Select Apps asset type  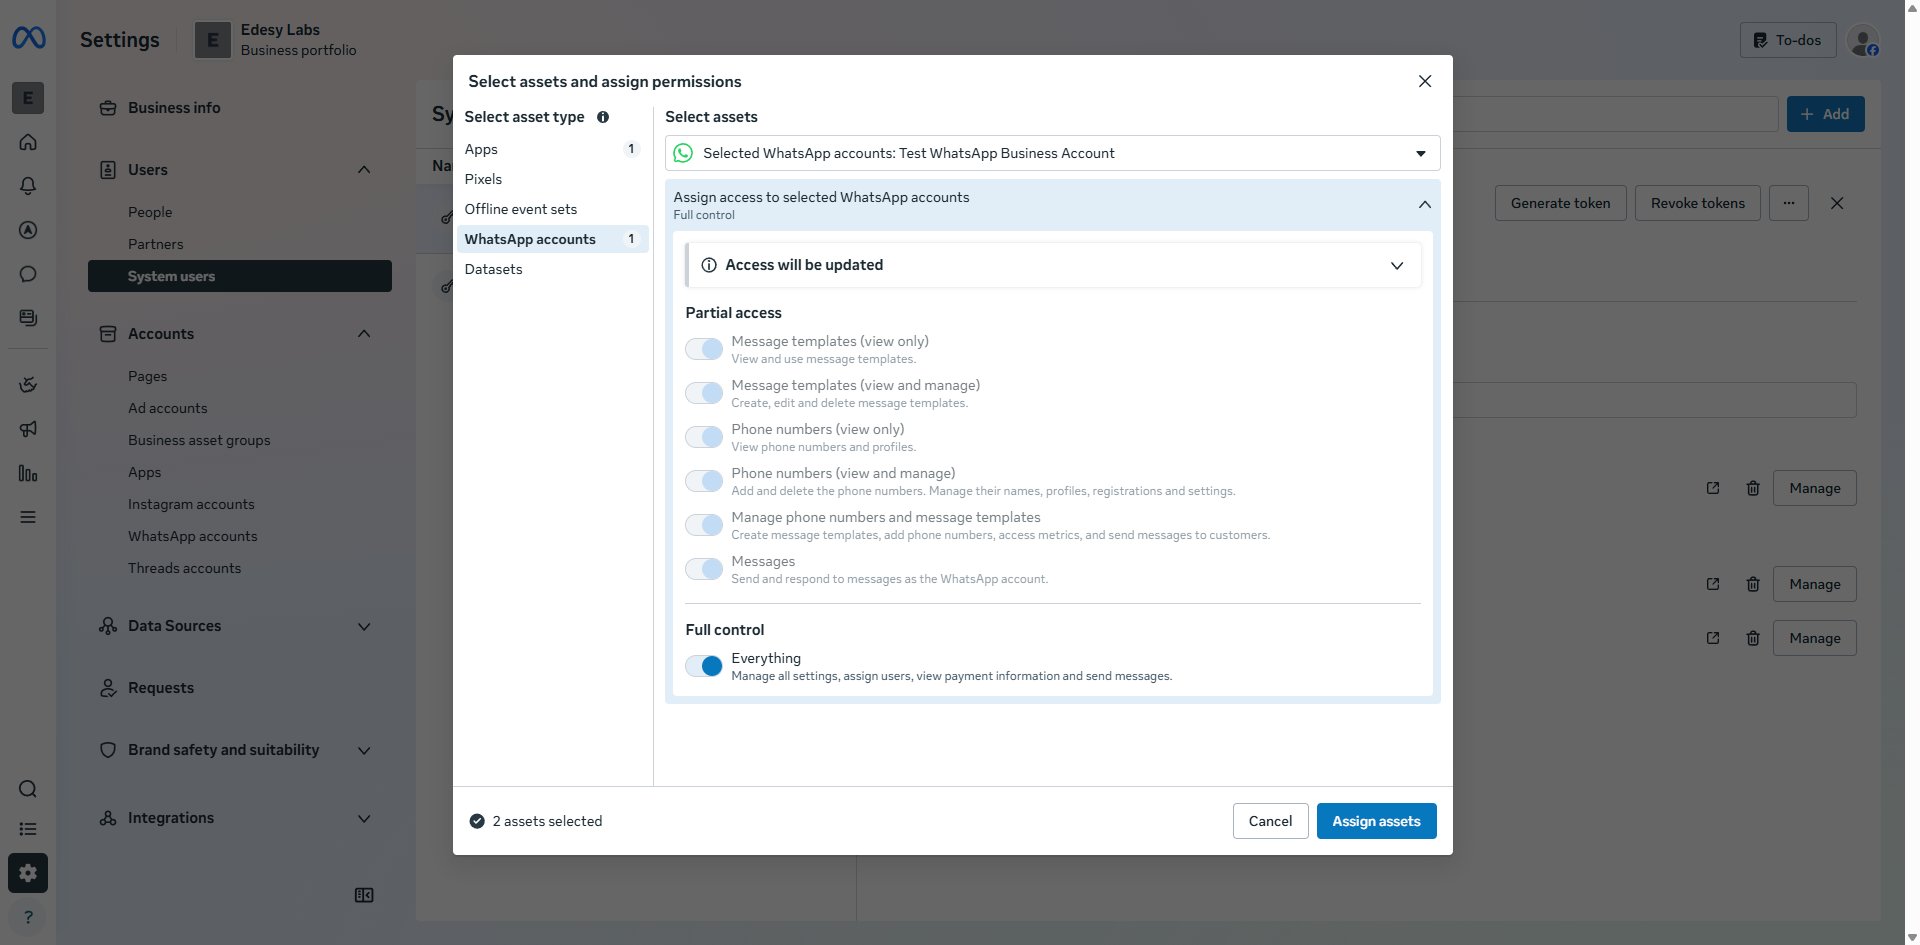551,149
